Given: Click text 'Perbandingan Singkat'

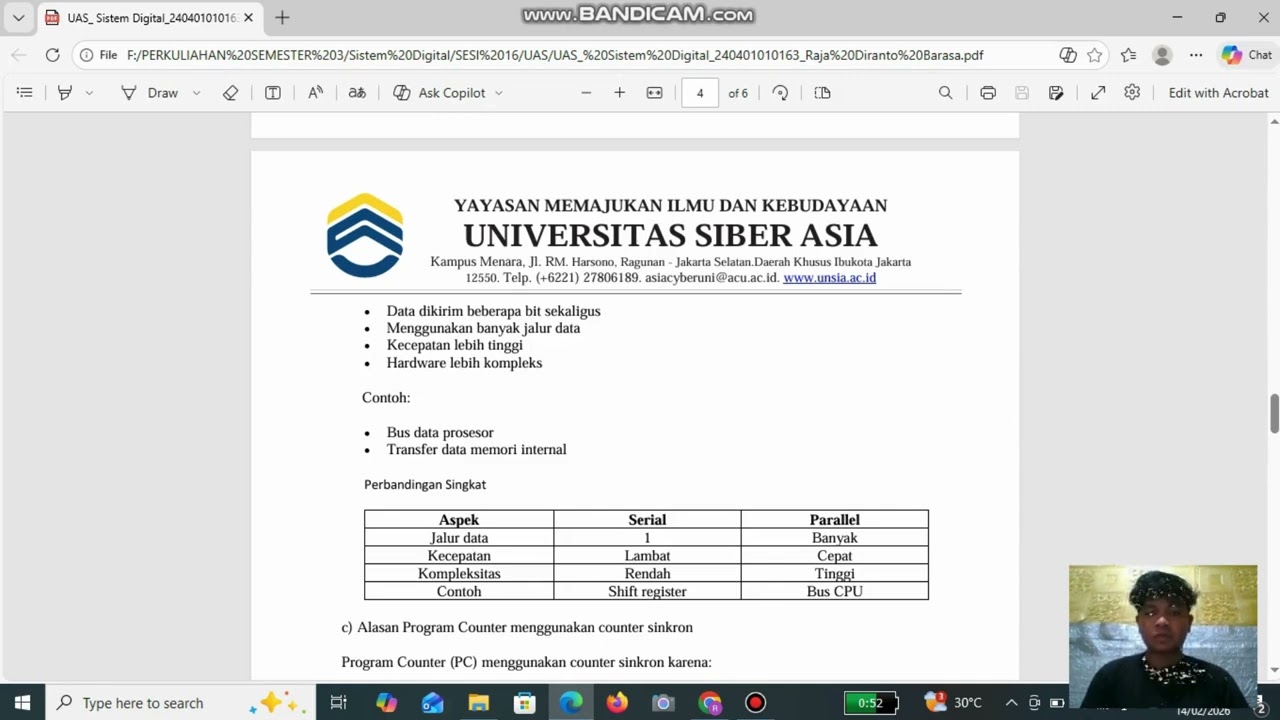Looking at the screenshot, I should click(425, 484).
